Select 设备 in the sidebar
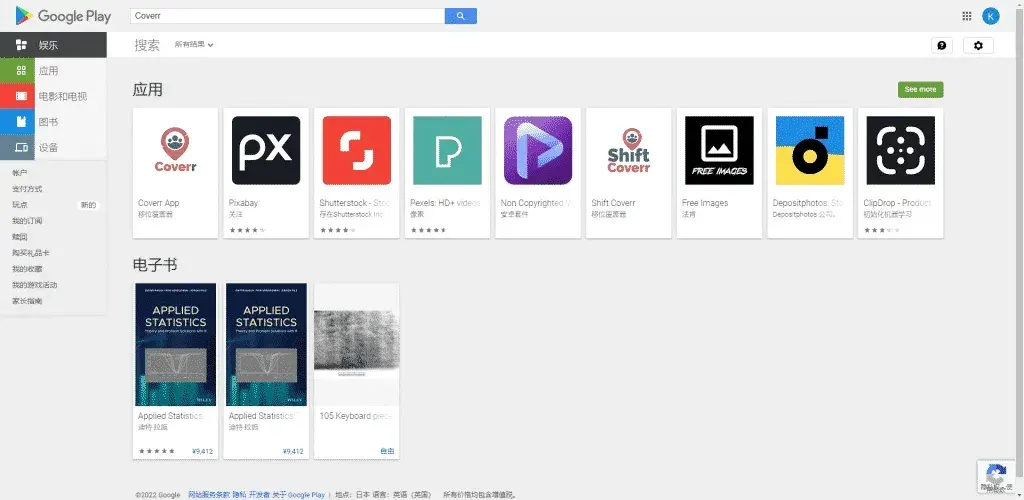1024x500 pixels. pyautogui.click(x=48, y=148)
